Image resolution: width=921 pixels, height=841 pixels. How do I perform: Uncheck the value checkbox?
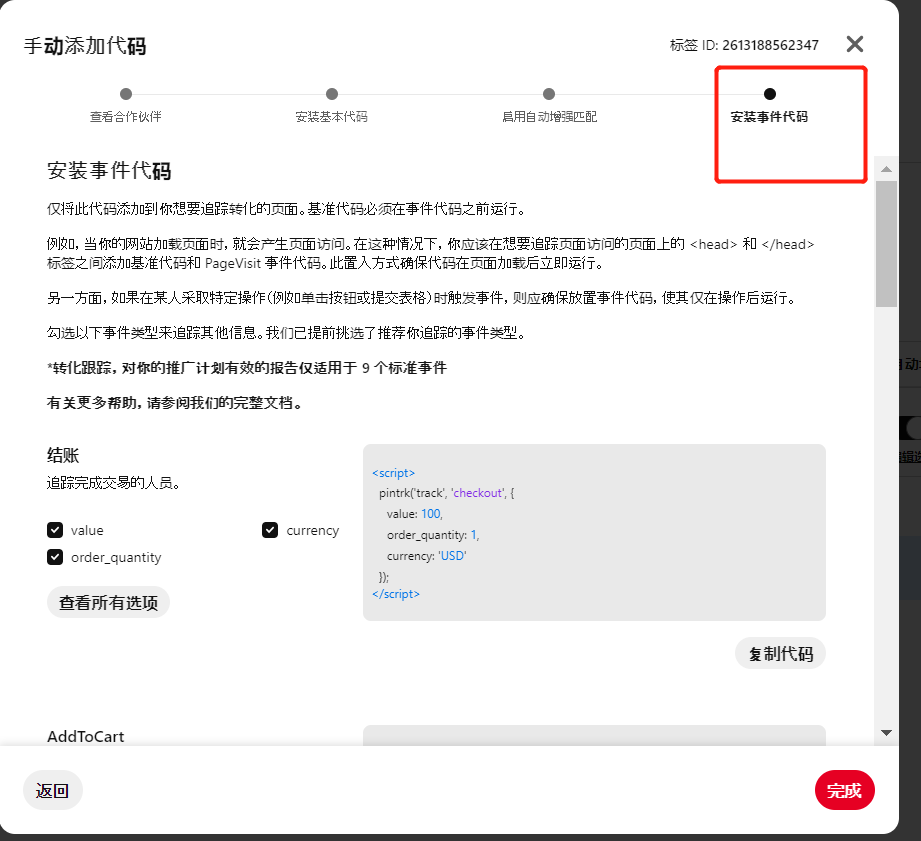pyautogui.click(x=55, y=530)
